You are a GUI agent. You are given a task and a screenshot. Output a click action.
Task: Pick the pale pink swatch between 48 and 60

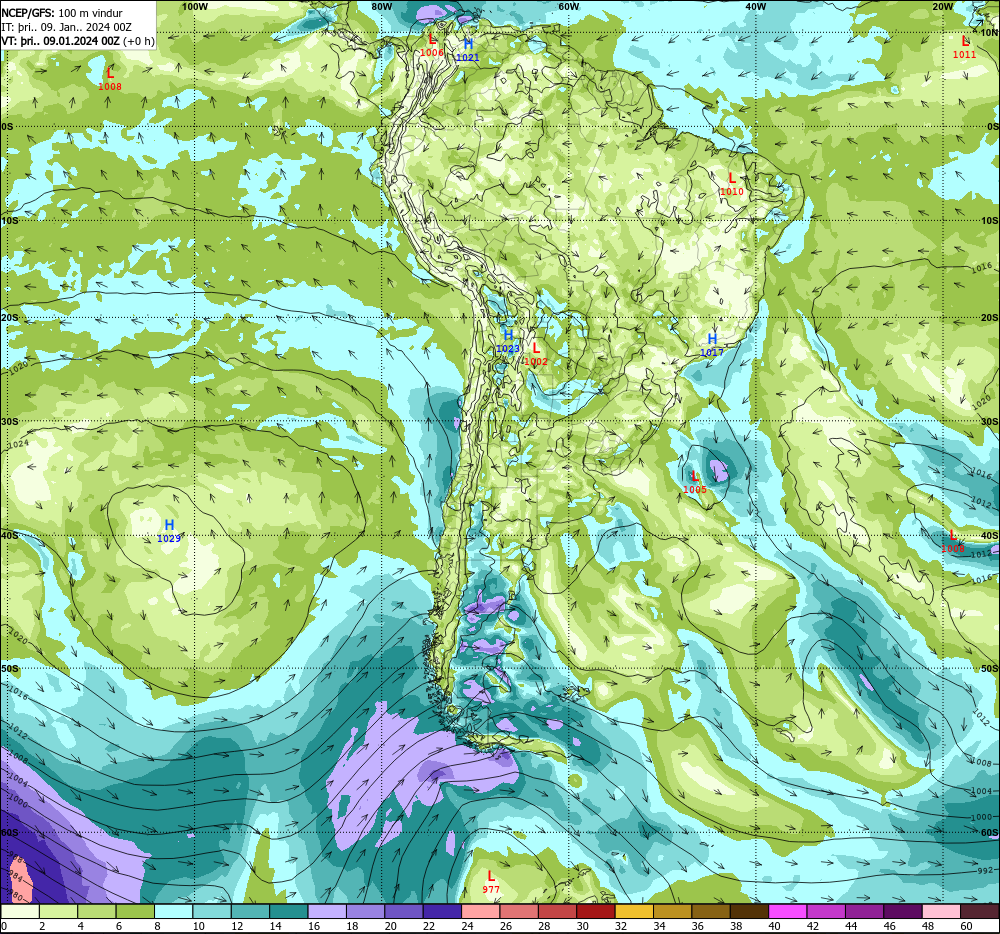coord(942,912)
